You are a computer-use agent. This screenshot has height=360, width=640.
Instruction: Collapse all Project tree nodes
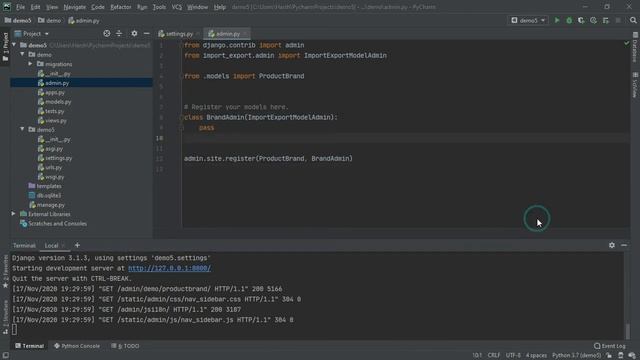[119, 33]
